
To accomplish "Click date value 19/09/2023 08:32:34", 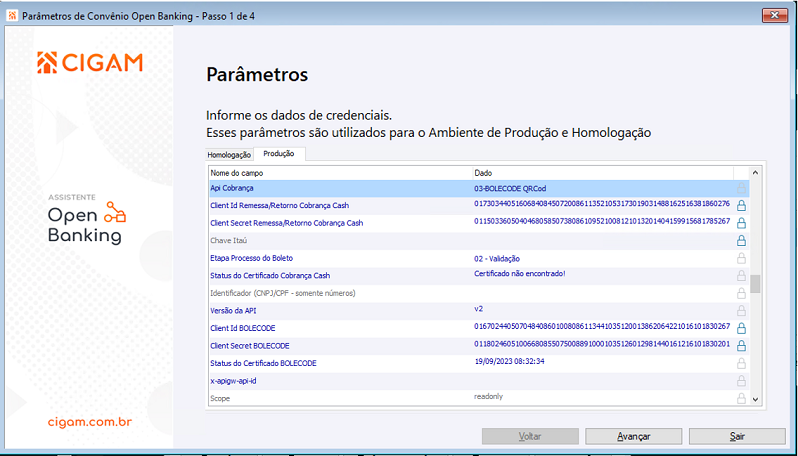I will coord(509,361).
